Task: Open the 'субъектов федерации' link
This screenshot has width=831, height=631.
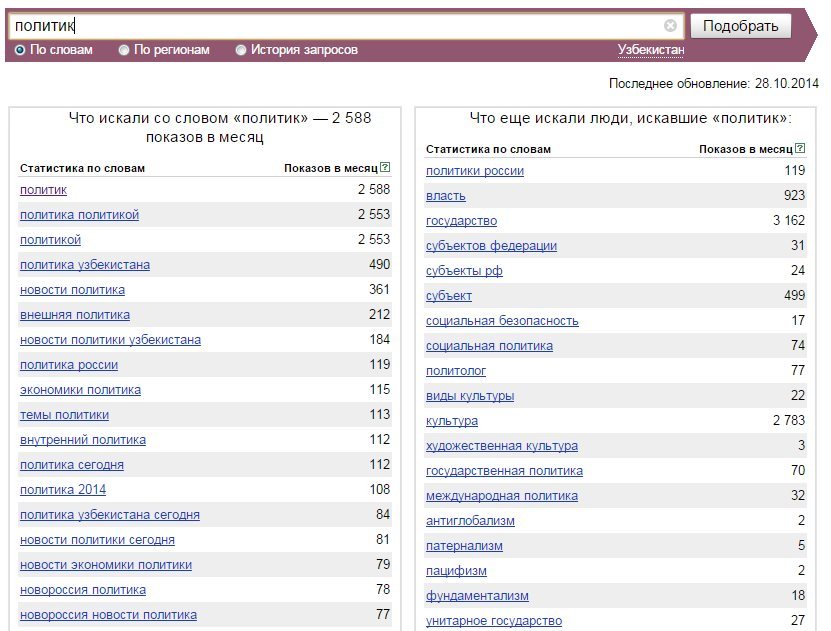Action: click(491, 245)
